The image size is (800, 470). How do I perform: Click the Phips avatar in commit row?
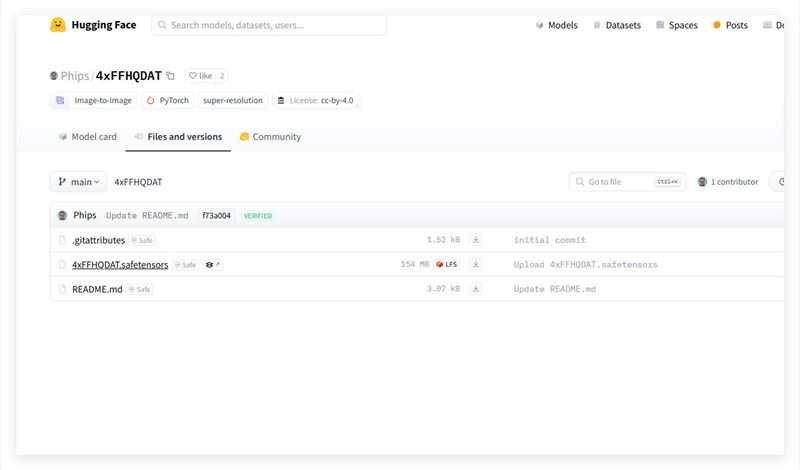click(x=63, y=215)
